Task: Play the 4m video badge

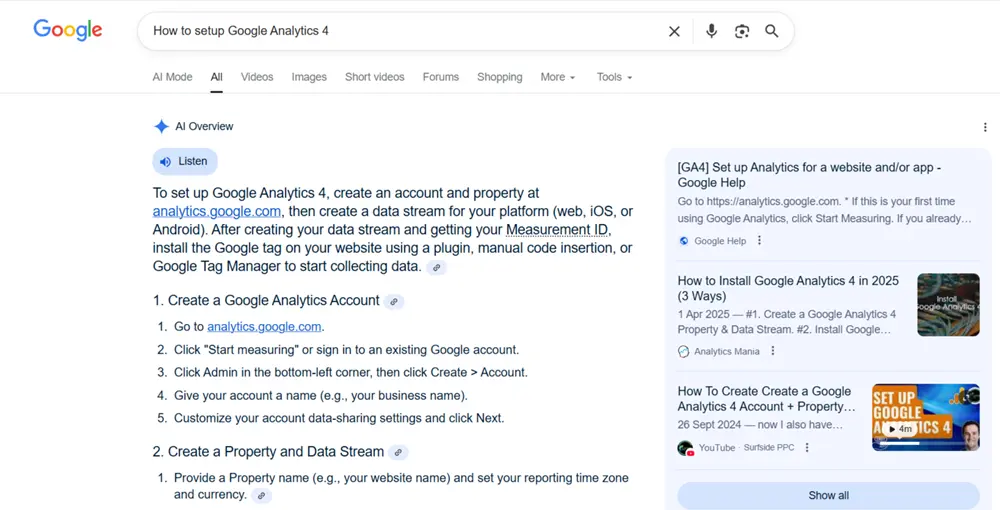Action: click(900, 429)
